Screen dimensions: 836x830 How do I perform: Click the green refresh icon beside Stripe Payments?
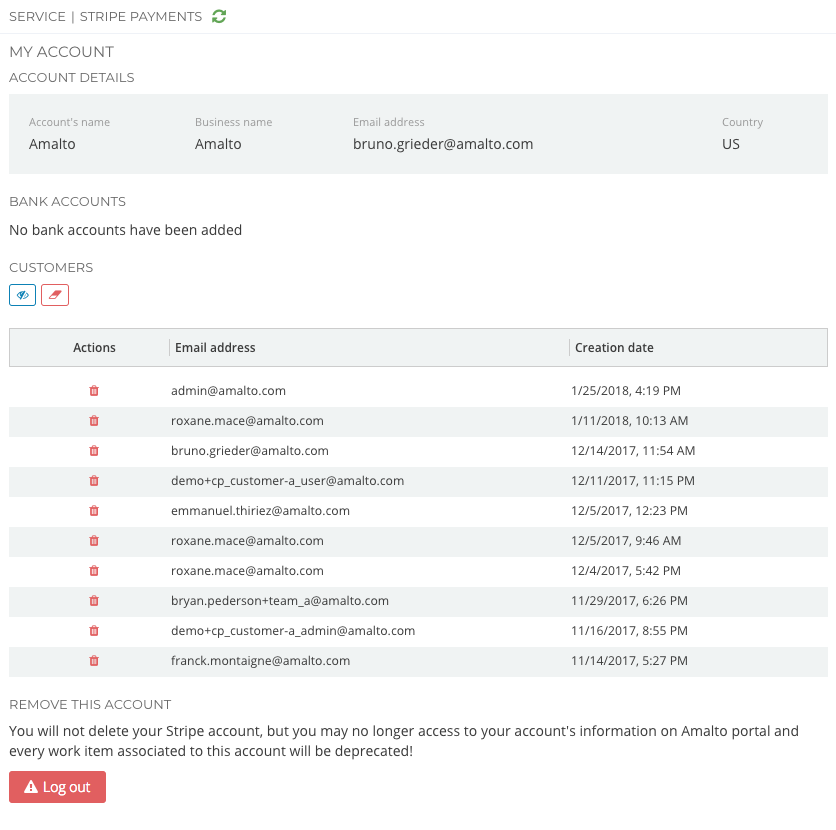220,16
